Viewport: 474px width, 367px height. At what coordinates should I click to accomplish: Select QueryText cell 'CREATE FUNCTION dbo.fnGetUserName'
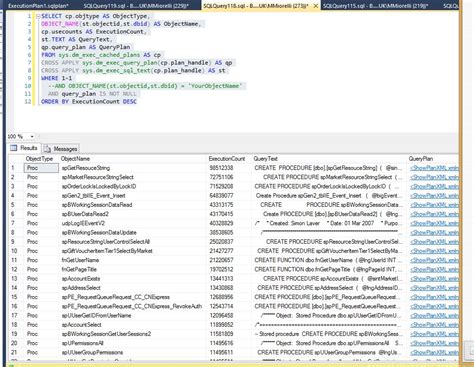[x=330, y=260]
